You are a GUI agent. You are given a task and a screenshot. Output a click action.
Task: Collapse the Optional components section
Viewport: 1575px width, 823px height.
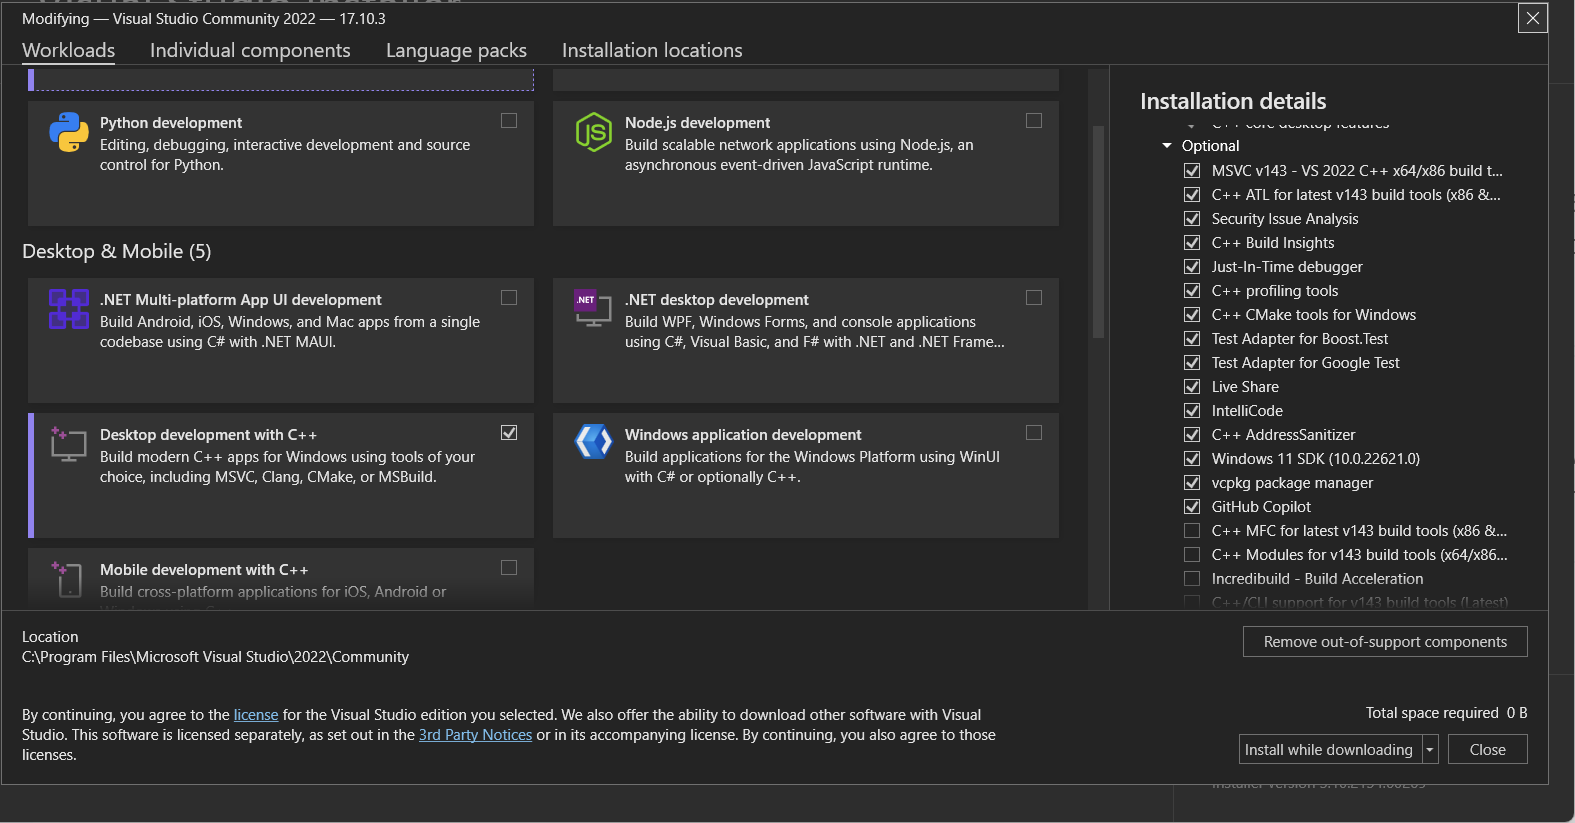click(x=1167, y=146)
